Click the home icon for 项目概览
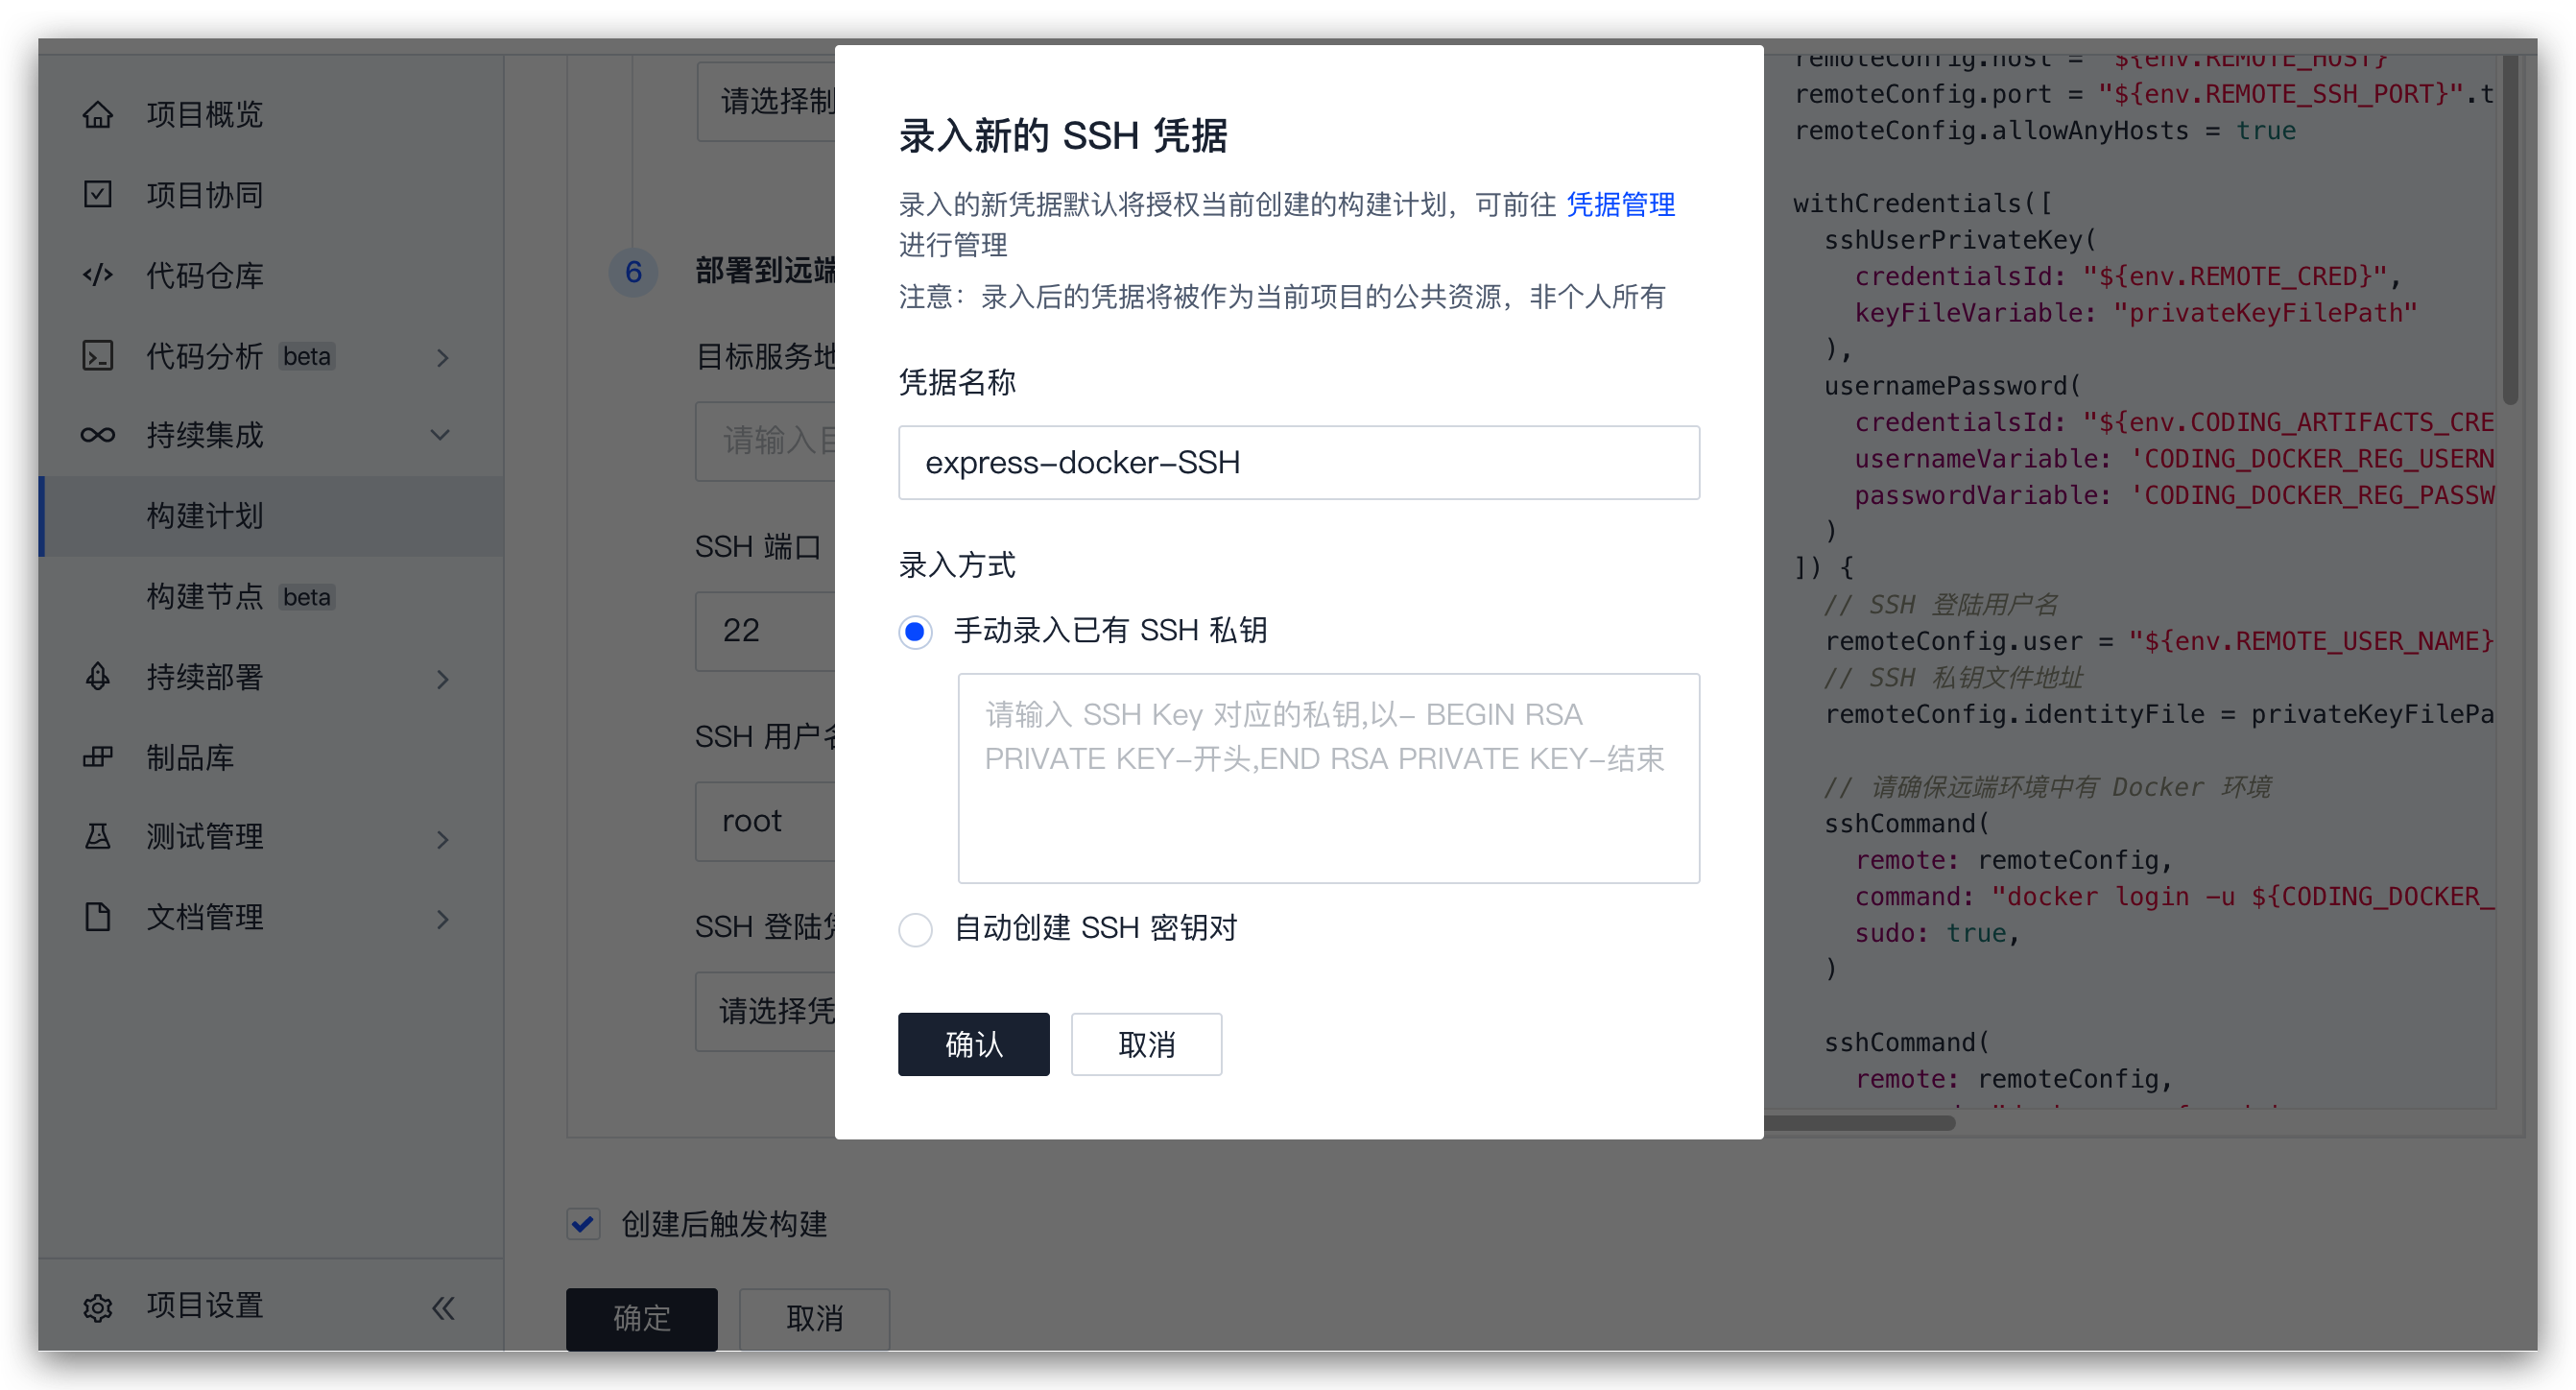The image size is (2576, 1390). tap(97, 115)
